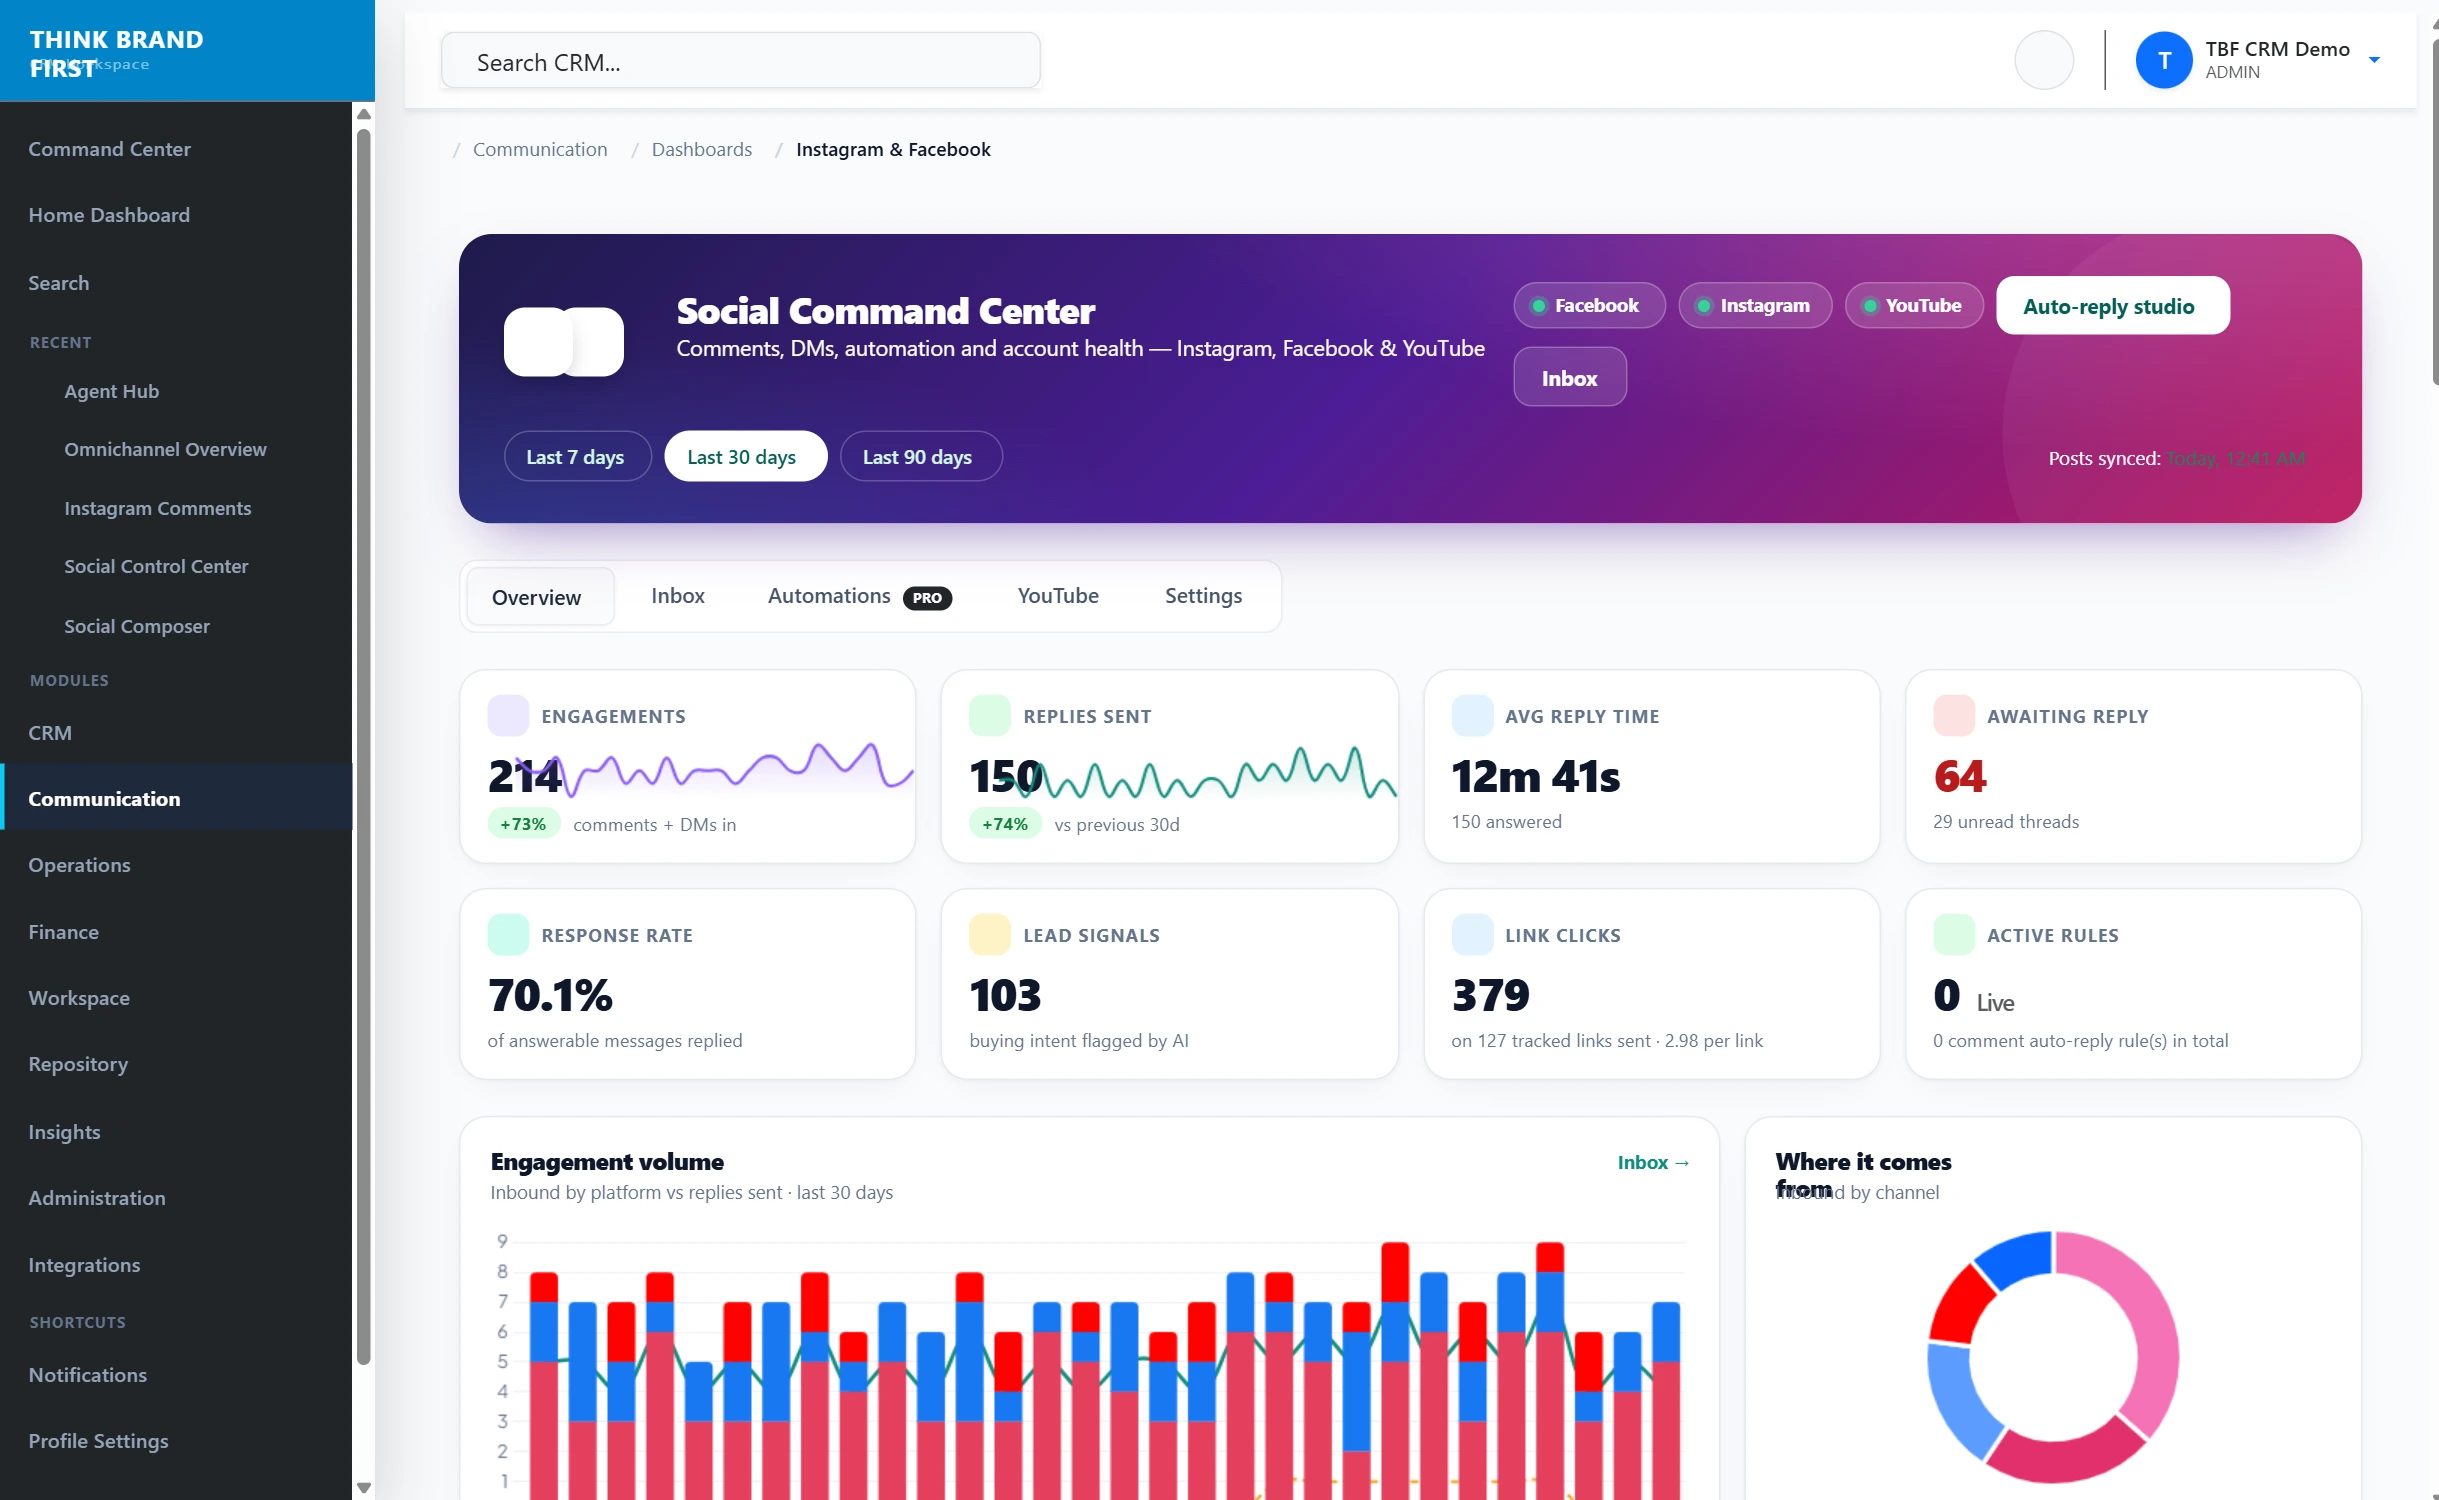This screenshot has height=1500, width=2439.
Task: Expand the Finance module in sidebar
Action: pyautogui.click(x=176, y=931)
